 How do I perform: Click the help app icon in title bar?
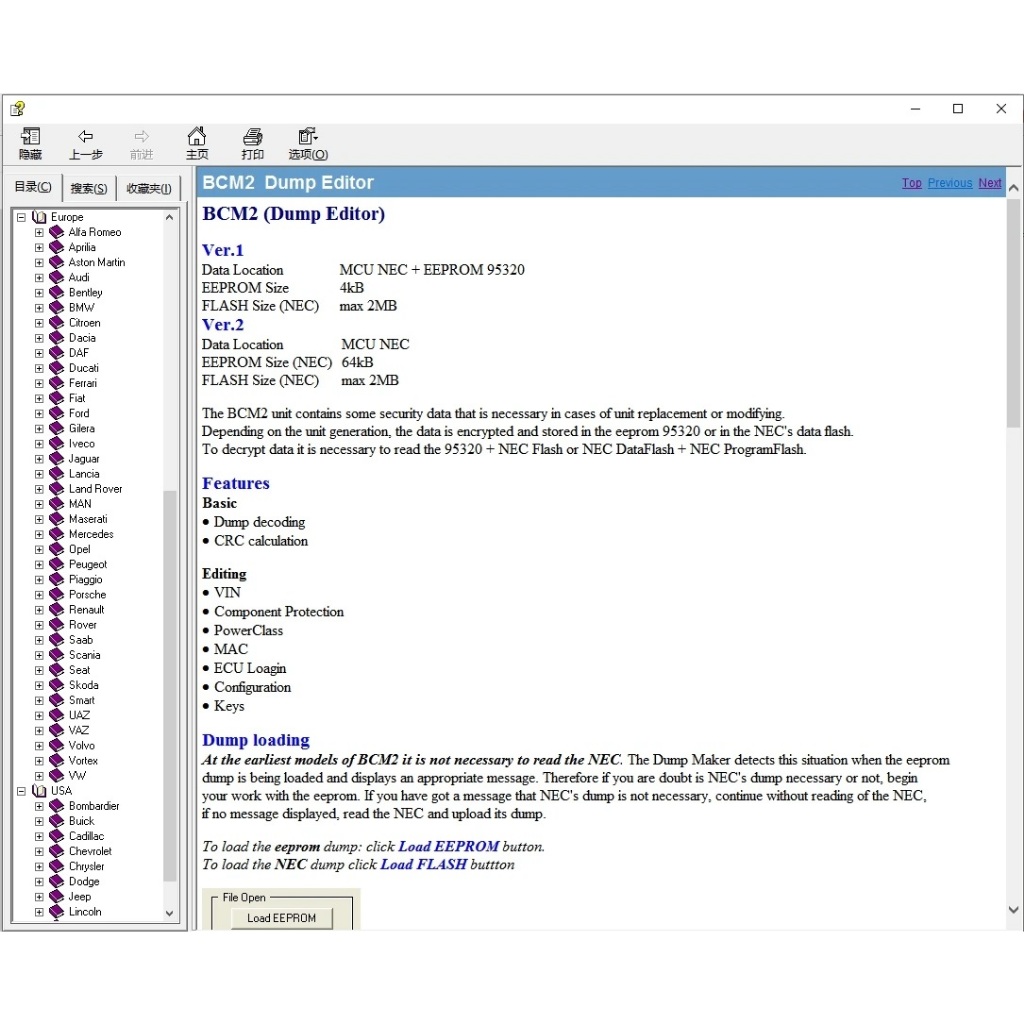coord(17,109)
